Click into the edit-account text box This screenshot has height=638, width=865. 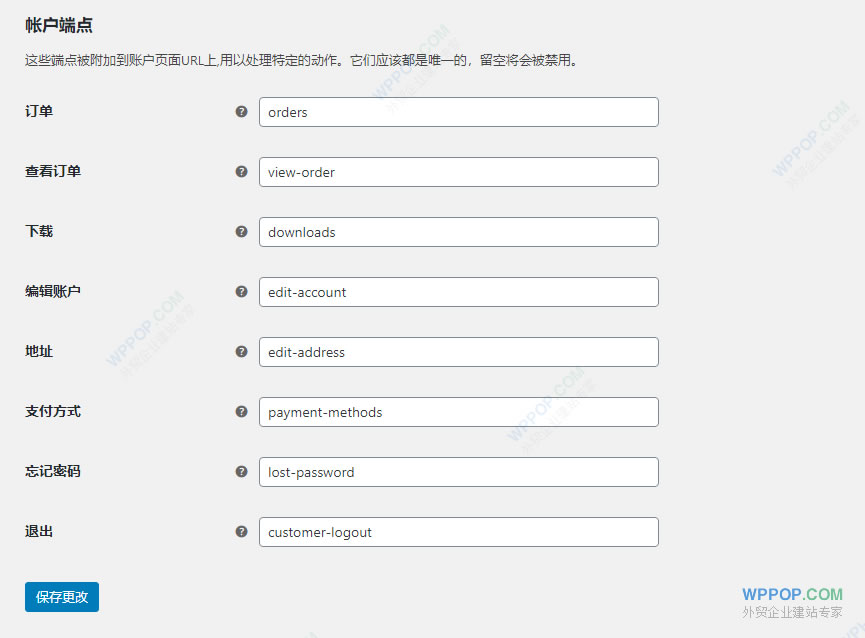458,292
